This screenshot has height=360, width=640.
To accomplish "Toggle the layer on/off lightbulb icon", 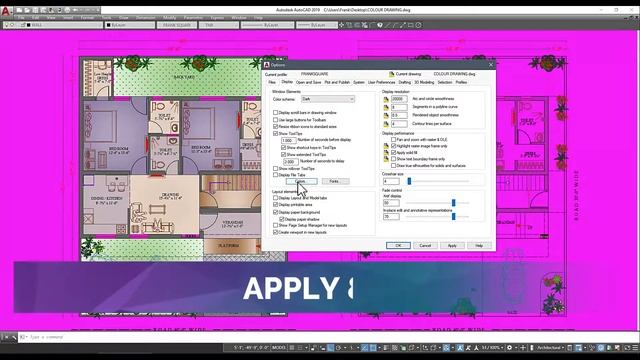I will 7,25.
